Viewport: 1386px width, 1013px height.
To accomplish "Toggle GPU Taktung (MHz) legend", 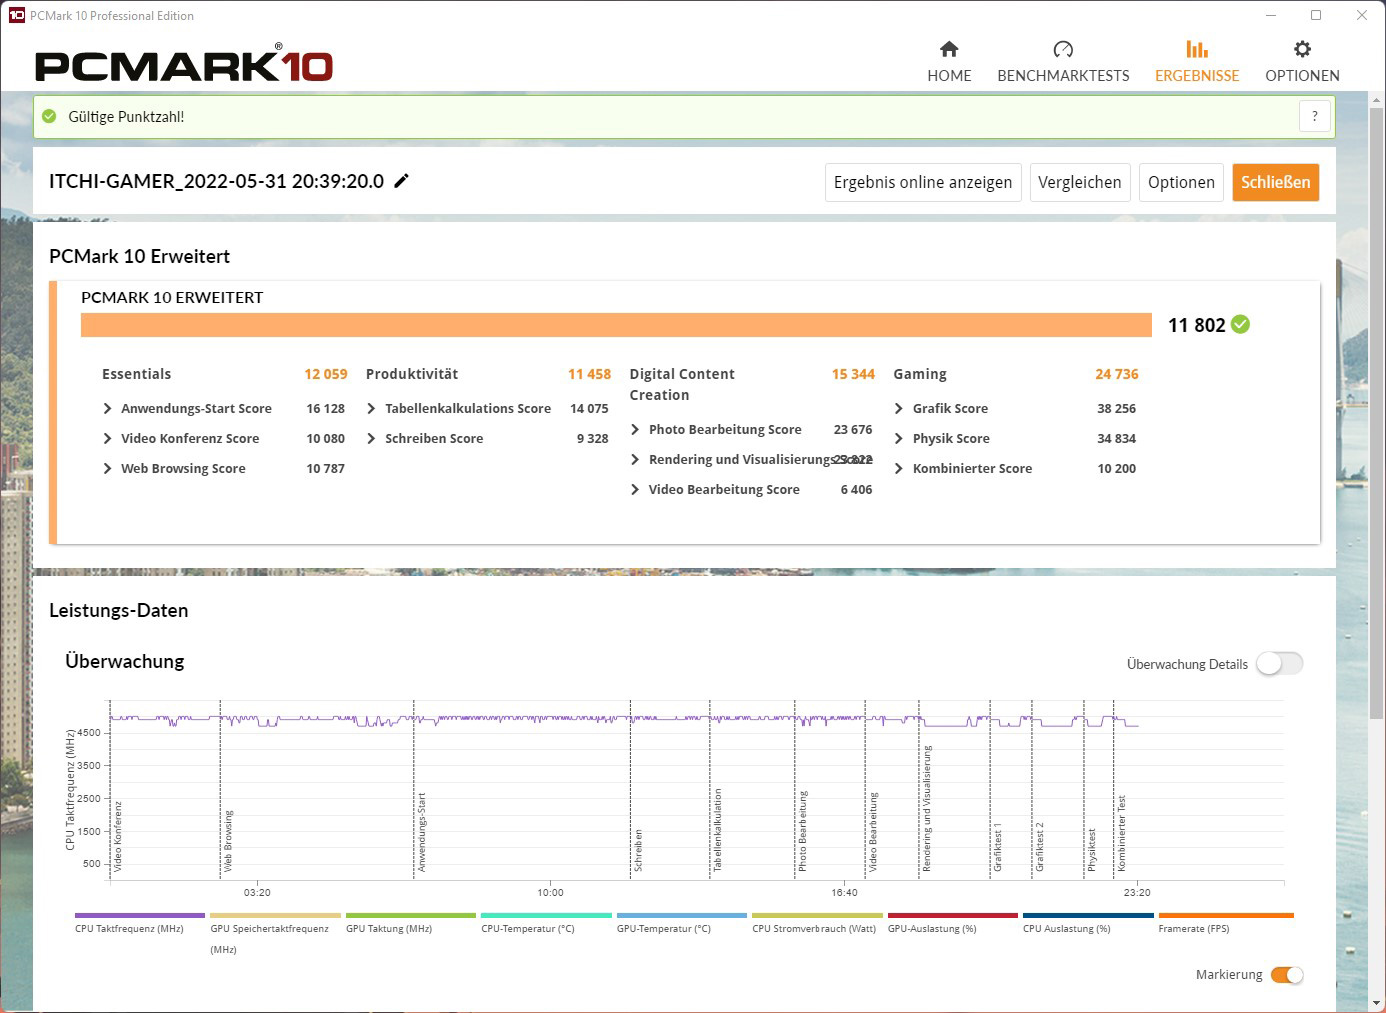I will (x=410, y=922).
